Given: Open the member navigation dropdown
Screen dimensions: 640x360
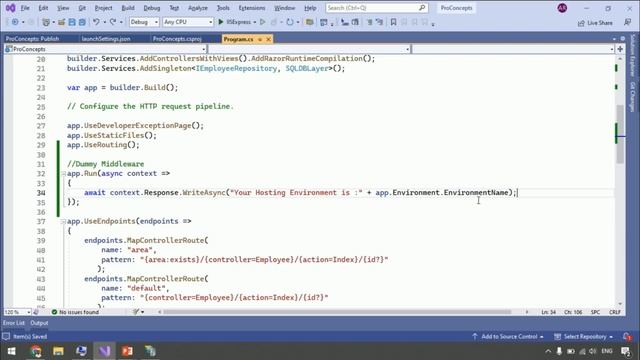Looking at the screenshot, I should click(513, 49).
